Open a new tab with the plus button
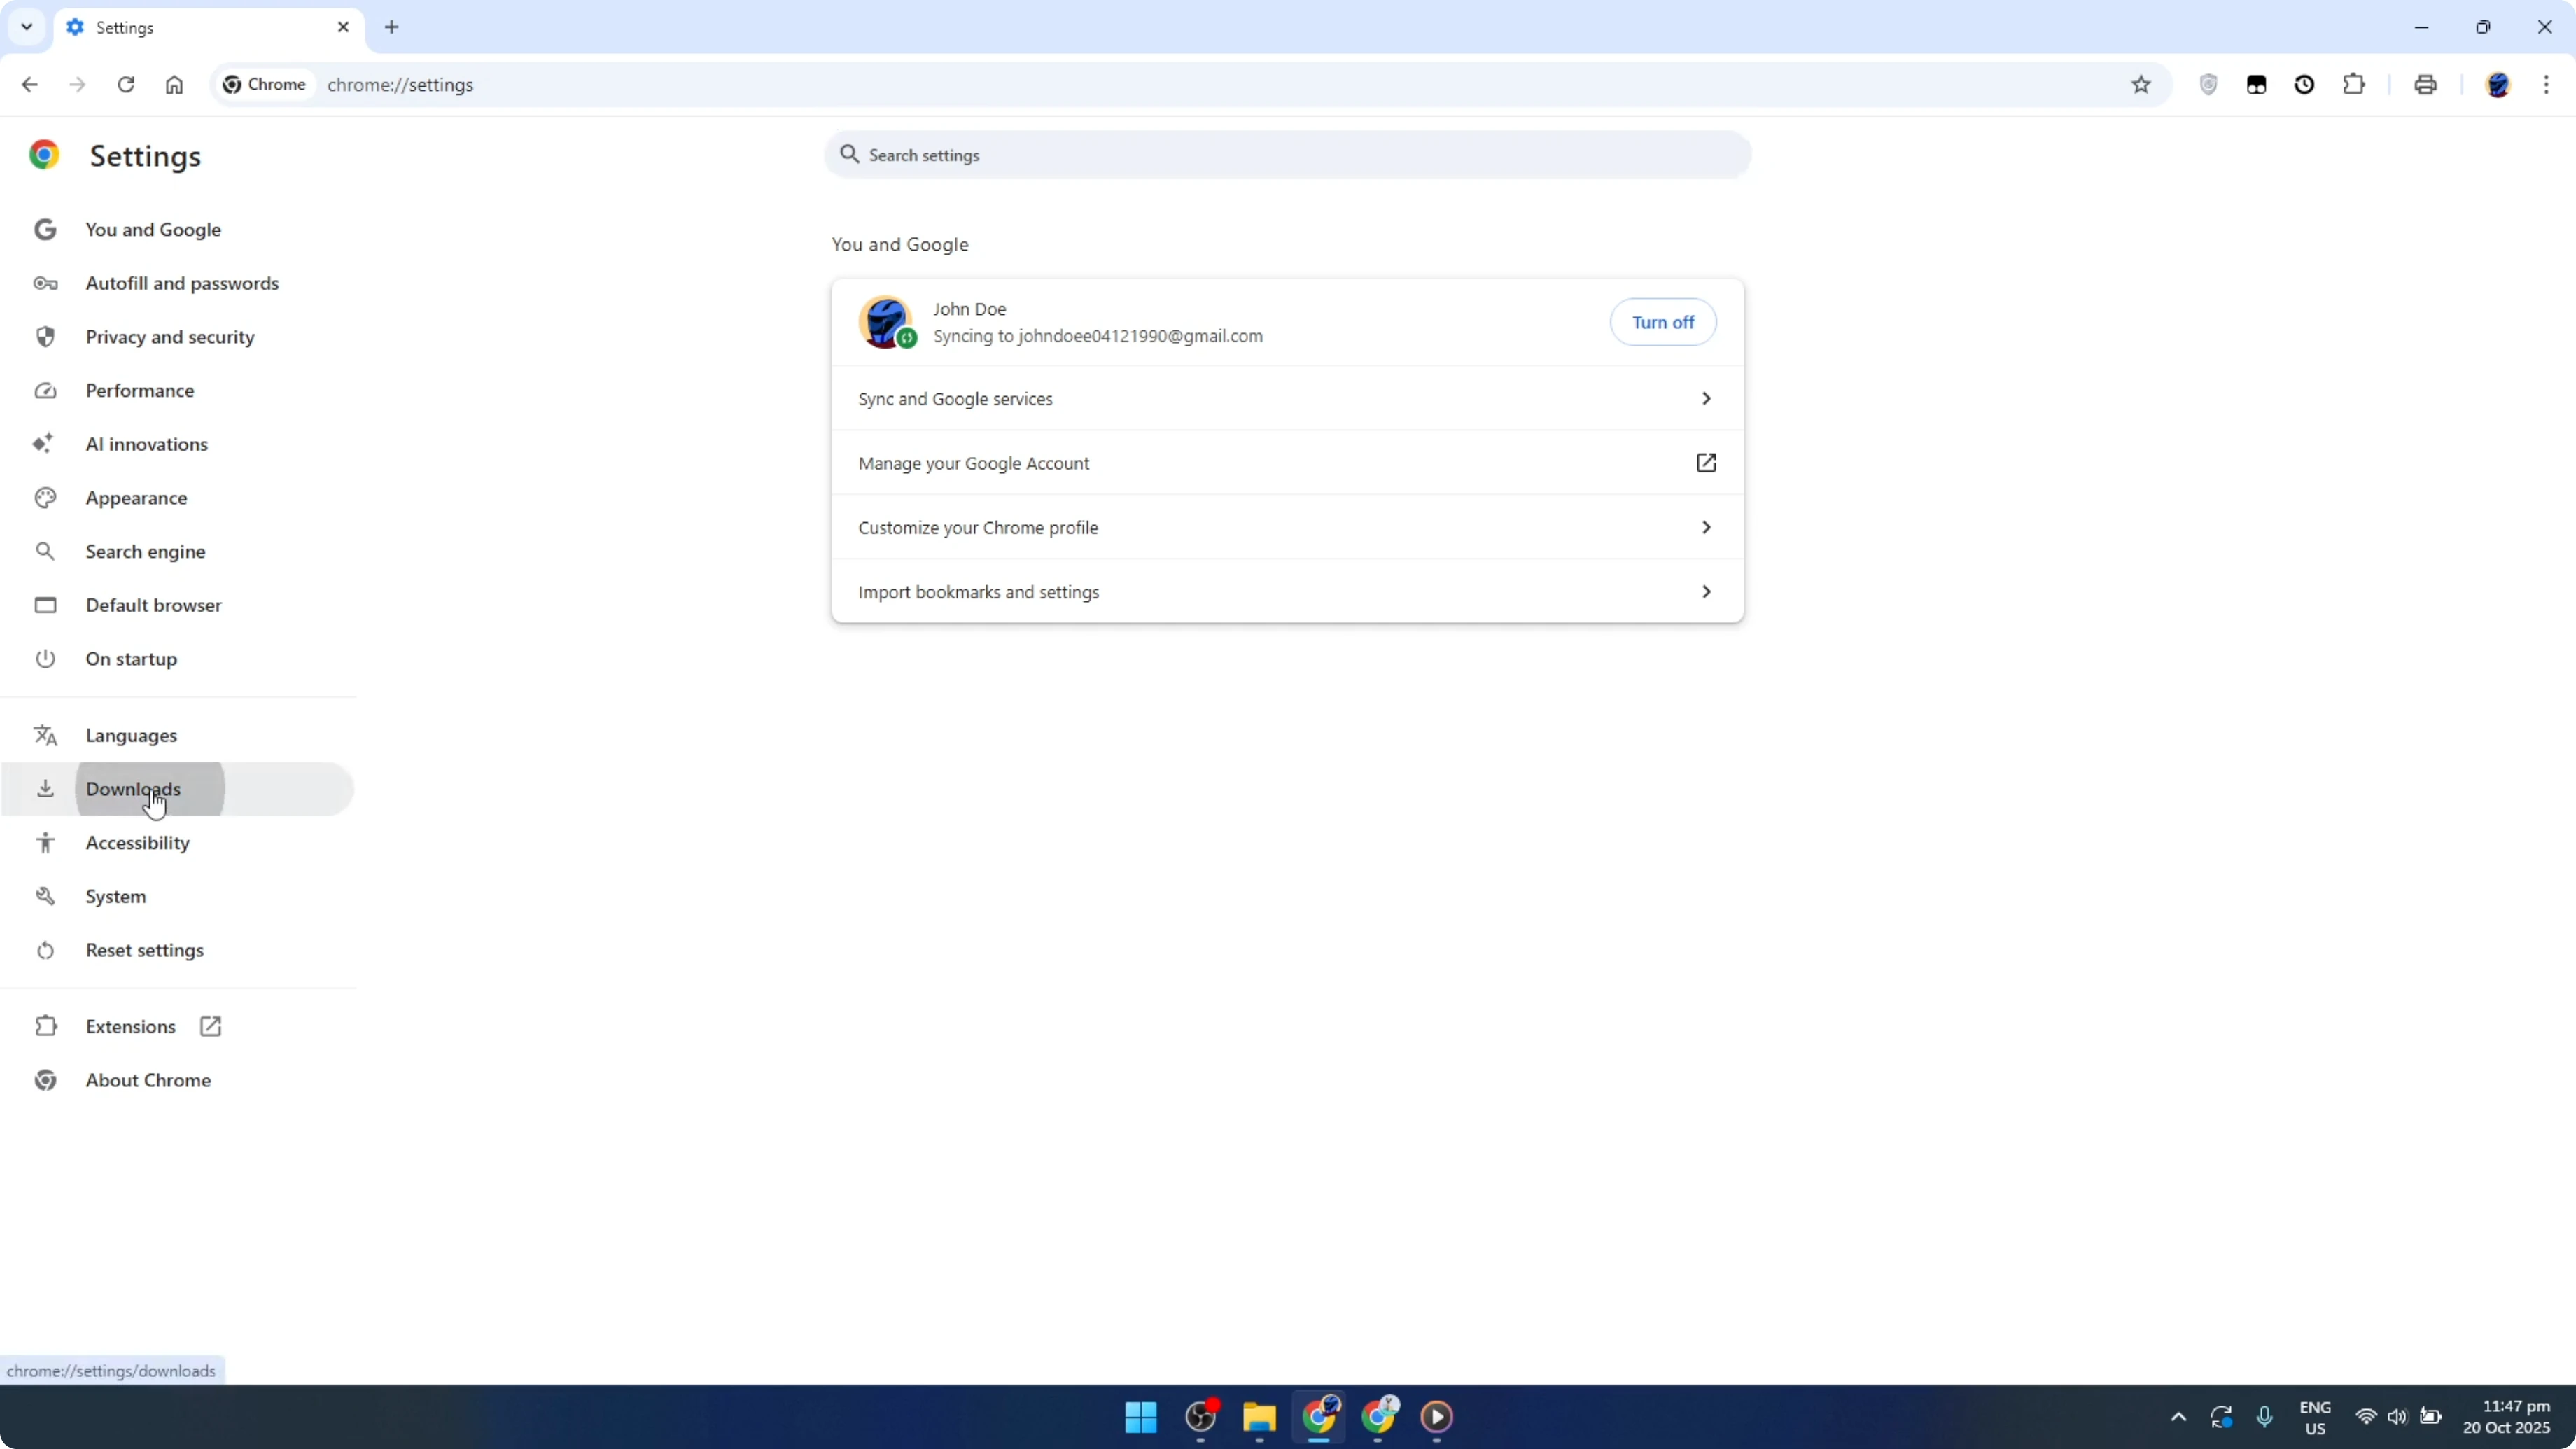The width and height of the screenshot is (2576, 1449). point(392,27)
